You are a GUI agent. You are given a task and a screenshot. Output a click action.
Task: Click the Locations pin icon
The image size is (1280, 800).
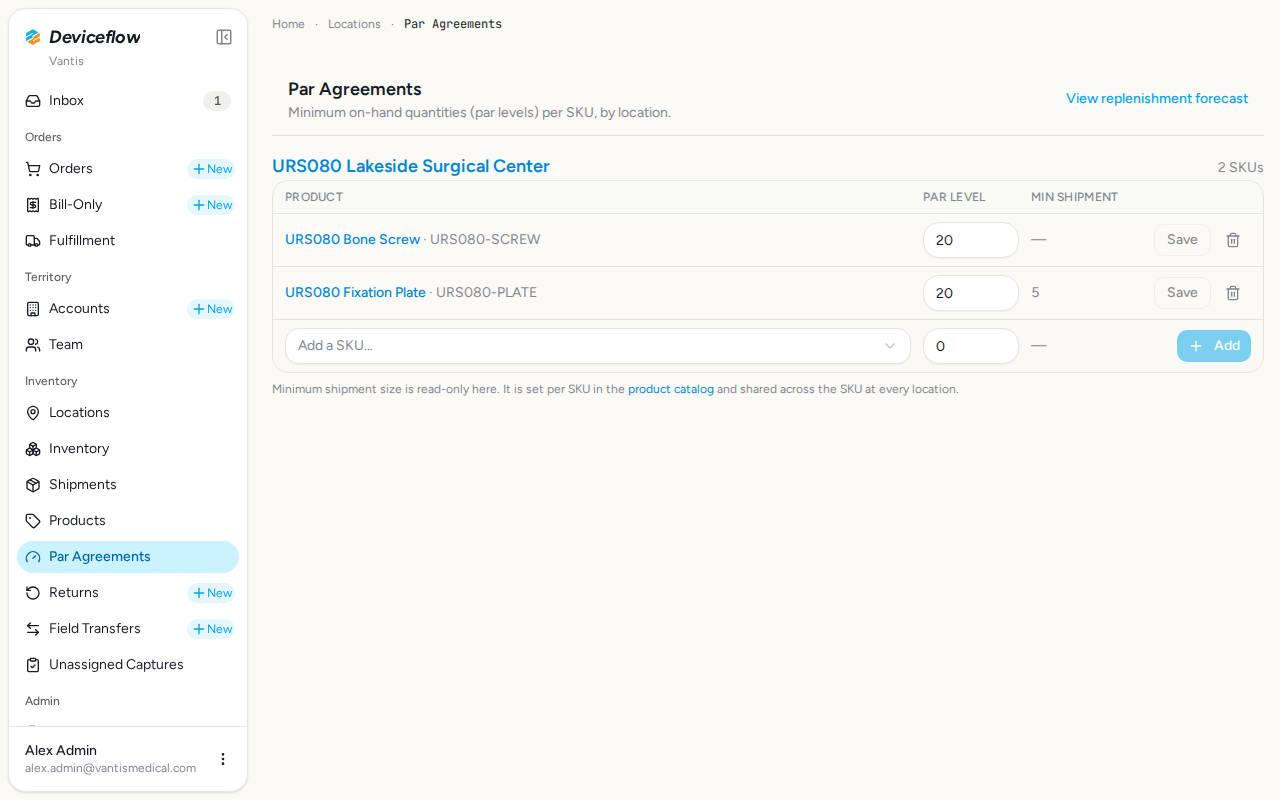click(x=33, y=413)
